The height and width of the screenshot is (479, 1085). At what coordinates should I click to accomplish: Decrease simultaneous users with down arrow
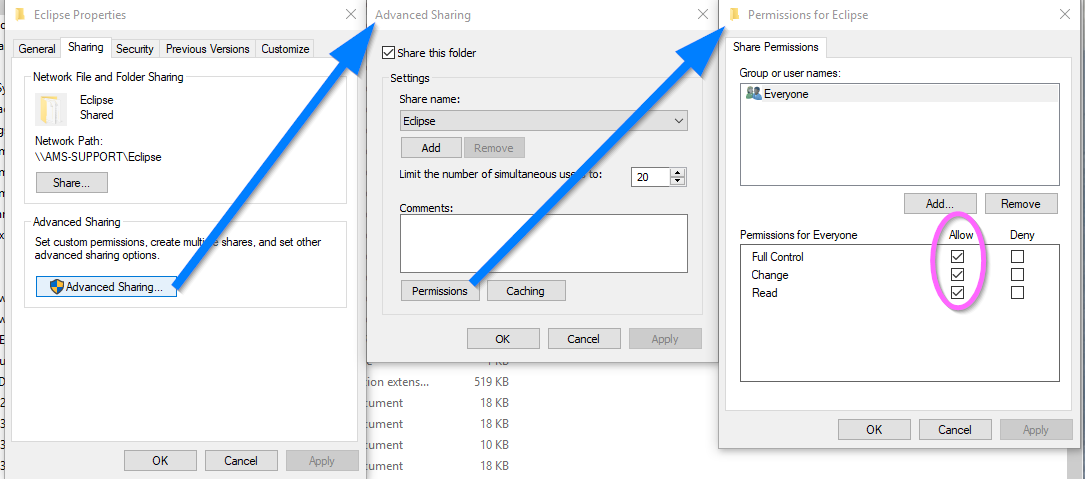coord(678,181)
